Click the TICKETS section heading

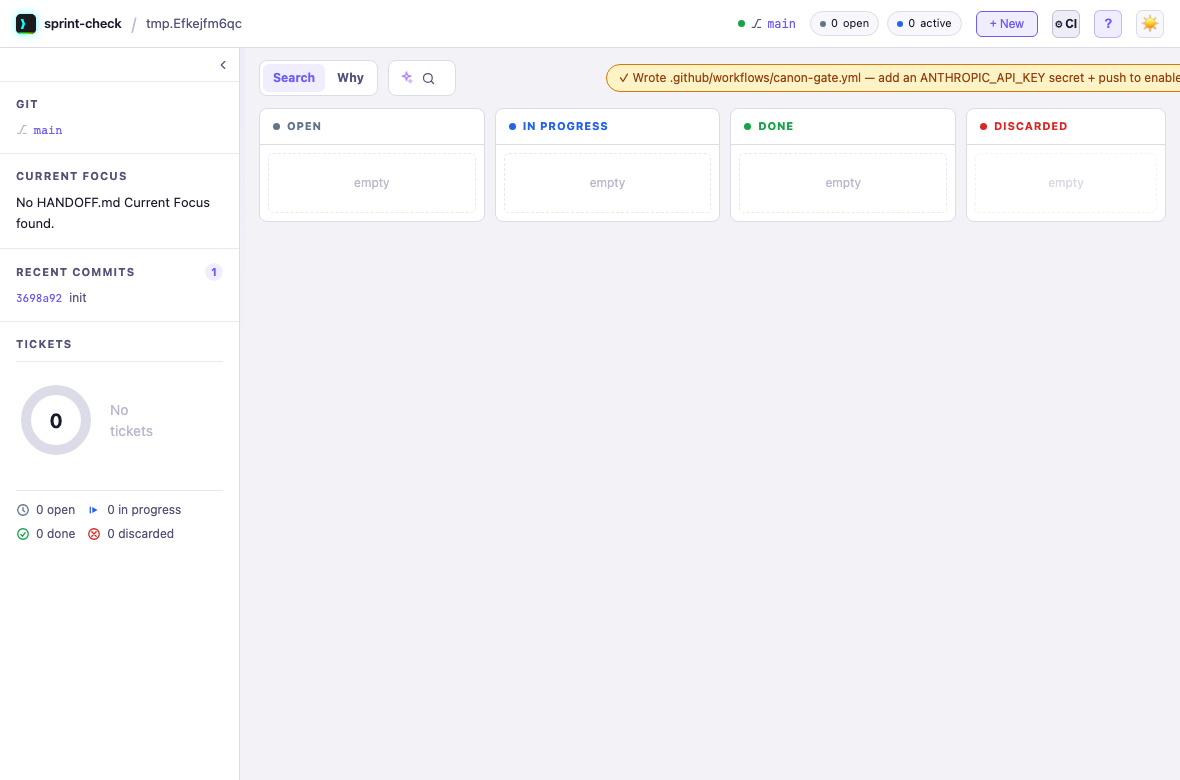(x=44, y=344)
